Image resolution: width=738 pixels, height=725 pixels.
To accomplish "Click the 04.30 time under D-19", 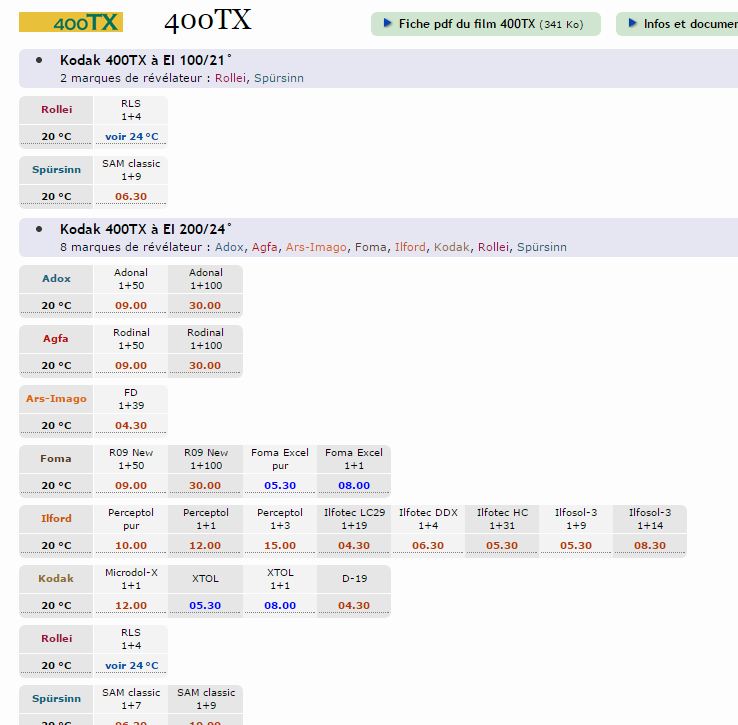I will point(354,606).
